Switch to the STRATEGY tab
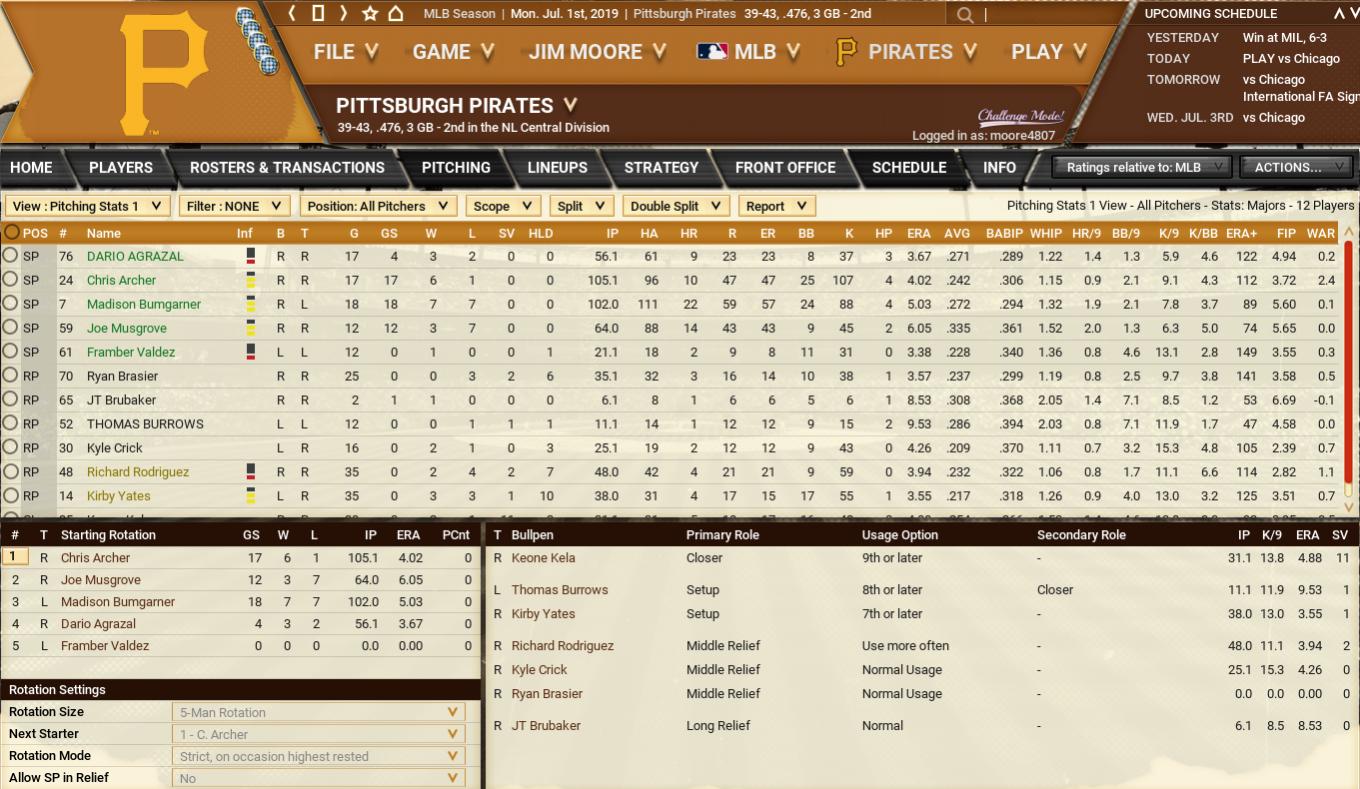The image size is (1360, 789). coord(661,167)
